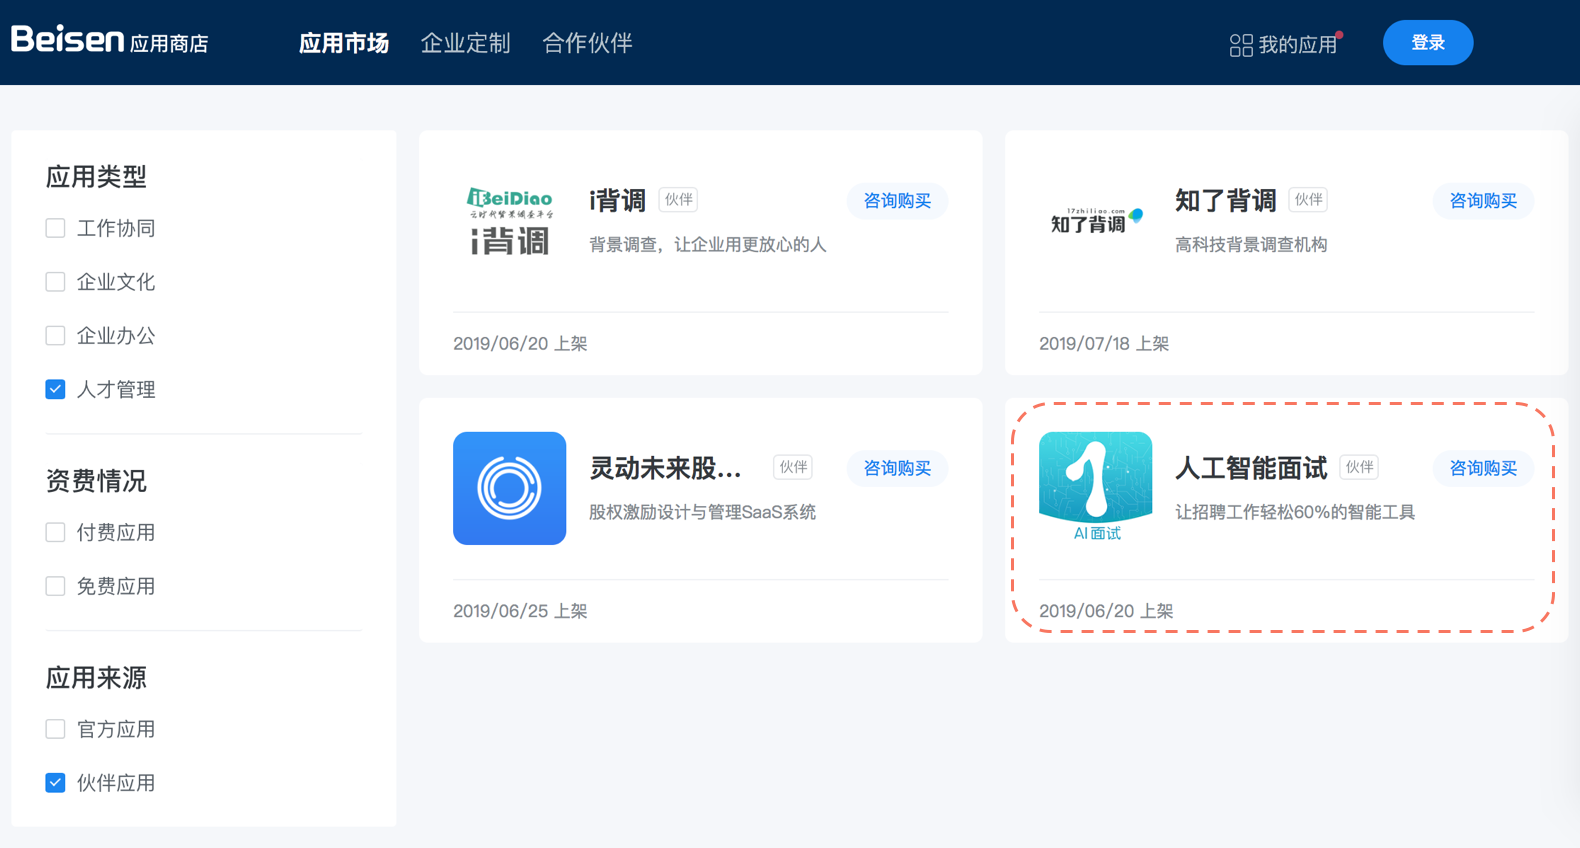
Task: Open 我的应用 in the header
Action: [x=1285, y=45]
